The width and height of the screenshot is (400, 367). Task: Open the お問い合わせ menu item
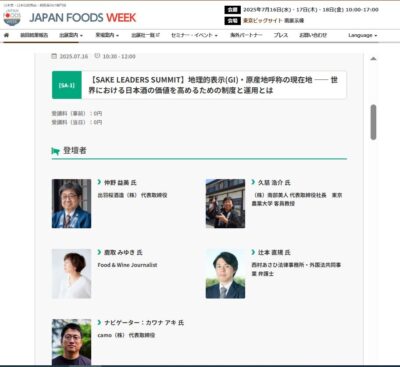pyautogui.click(x=313, y=35)
